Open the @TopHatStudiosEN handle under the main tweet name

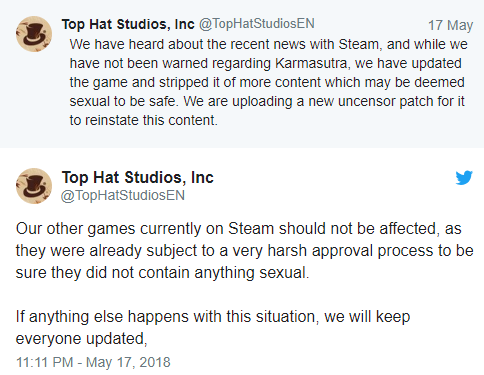tap(123, 195)
